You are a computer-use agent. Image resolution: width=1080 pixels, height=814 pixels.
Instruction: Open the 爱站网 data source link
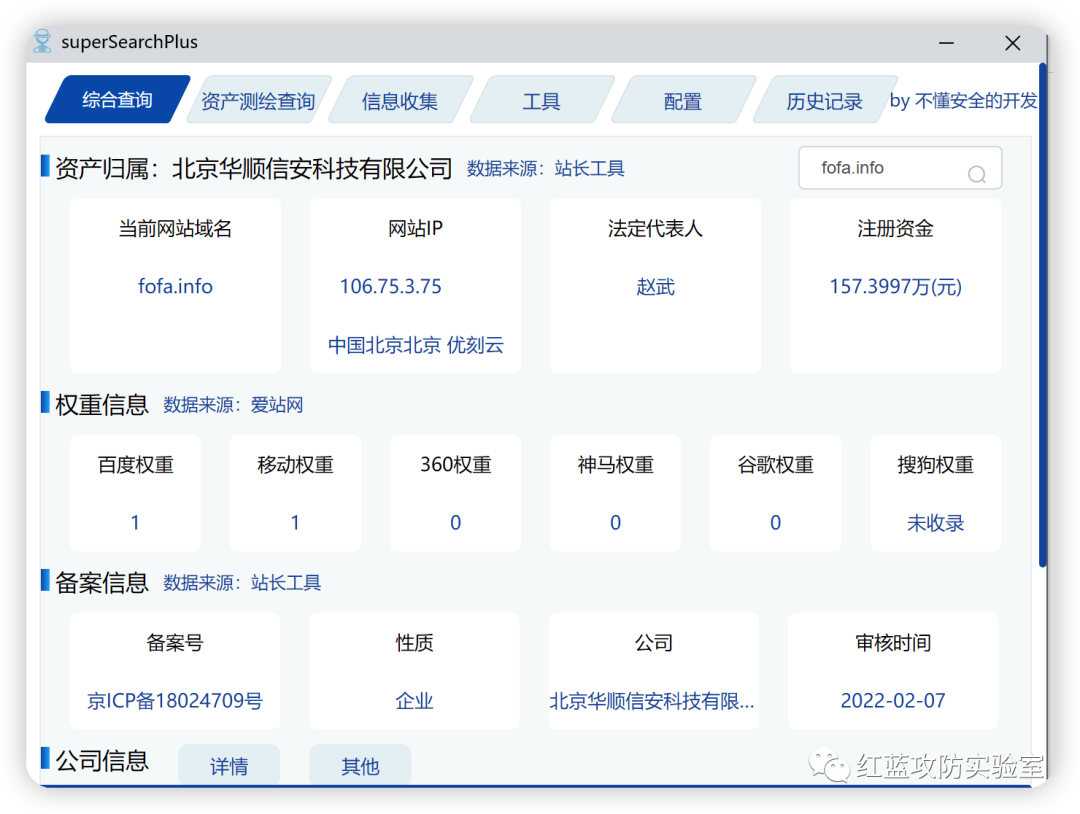[277, 405]
